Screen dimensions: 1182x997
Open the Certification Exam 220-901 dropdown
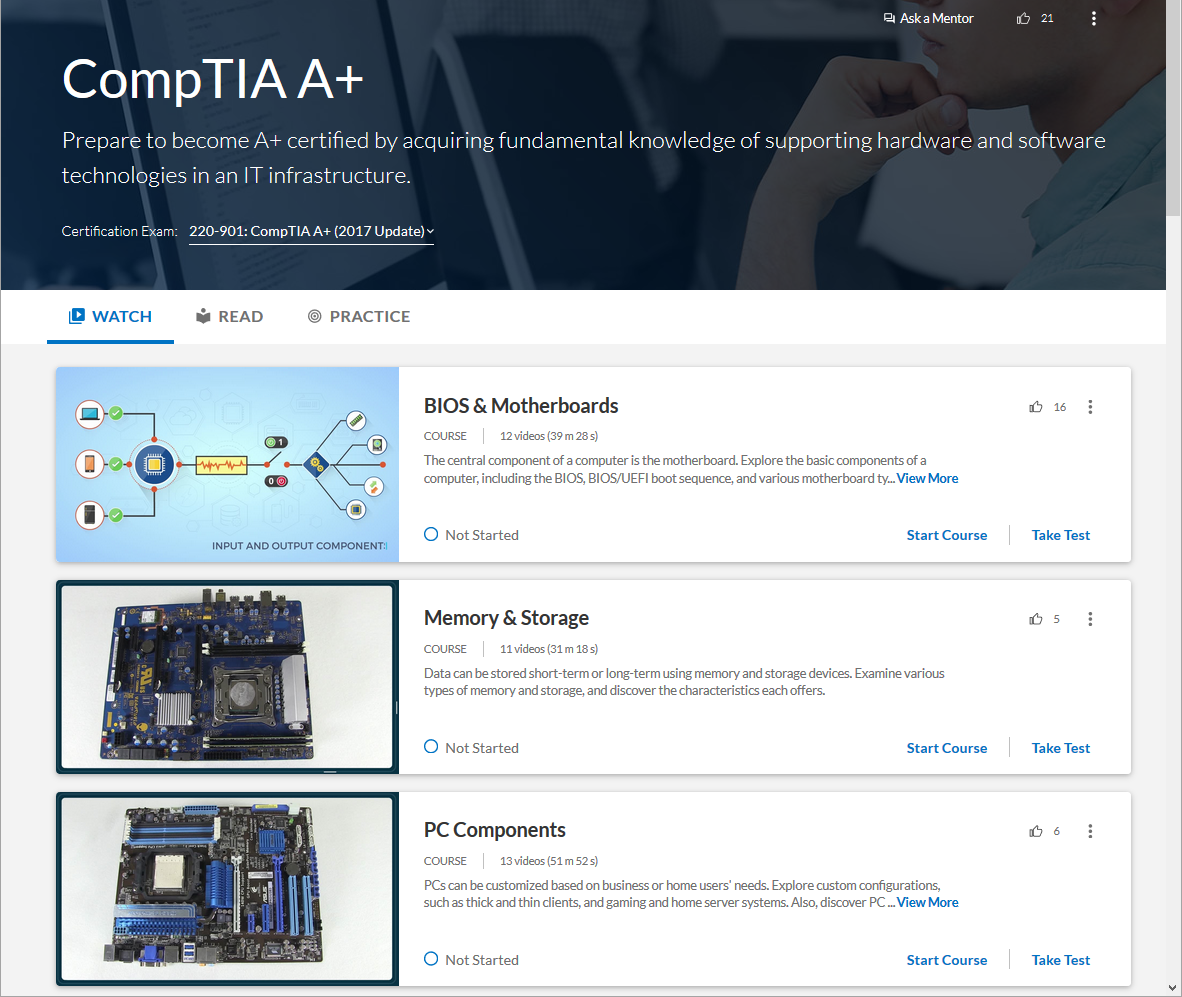pyautogui.click(x=311, y=231)
